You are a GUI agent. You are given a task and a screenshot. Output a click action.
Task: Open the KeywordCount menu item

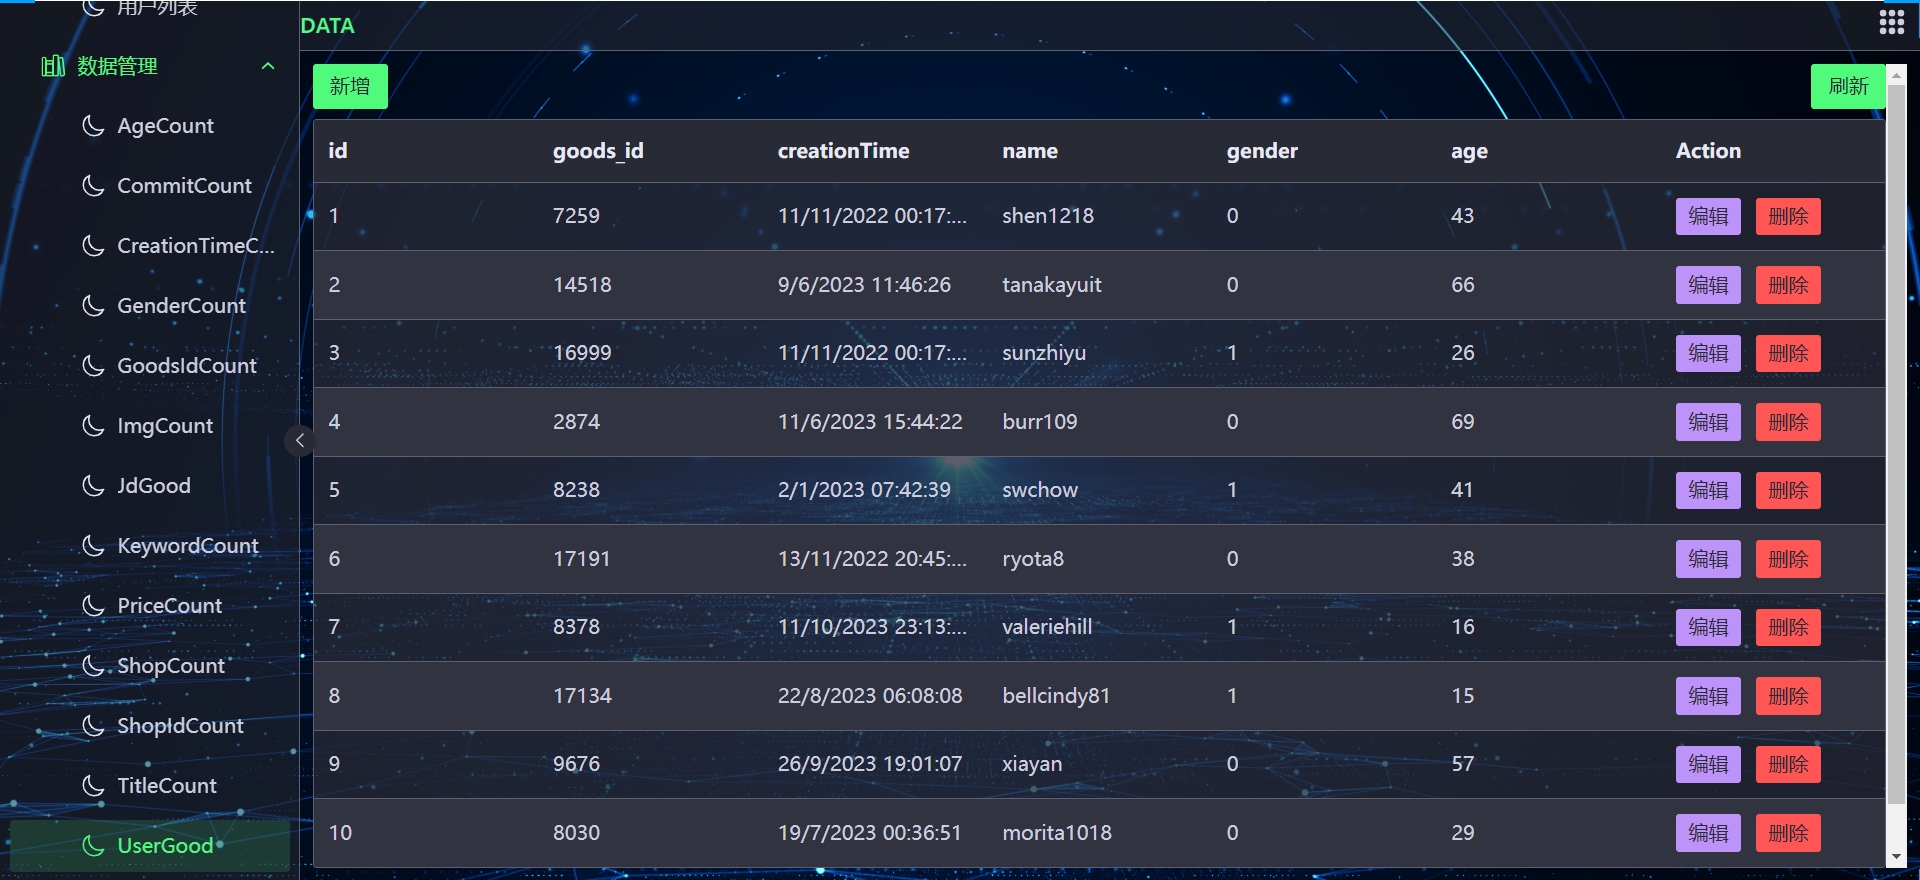[150, 546]
